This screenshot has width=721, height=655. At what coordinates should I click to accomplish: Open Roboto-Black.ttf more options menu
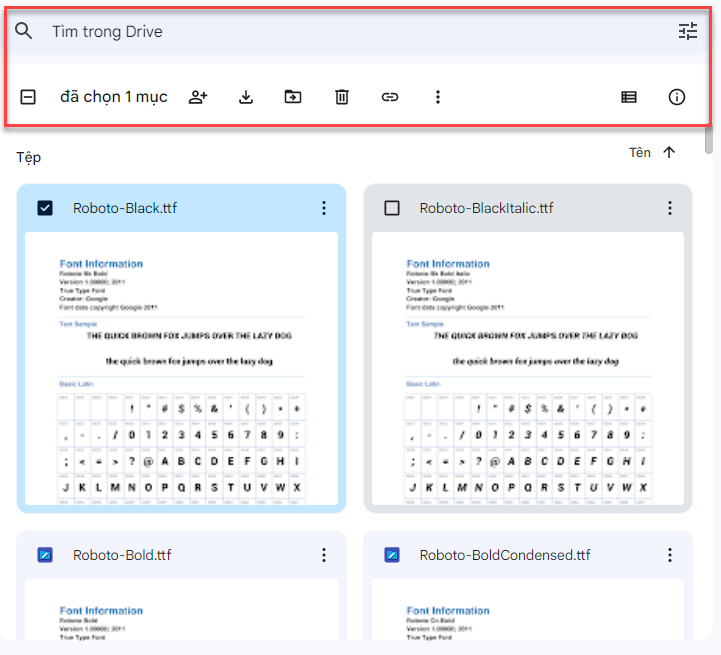pos(324,208)
